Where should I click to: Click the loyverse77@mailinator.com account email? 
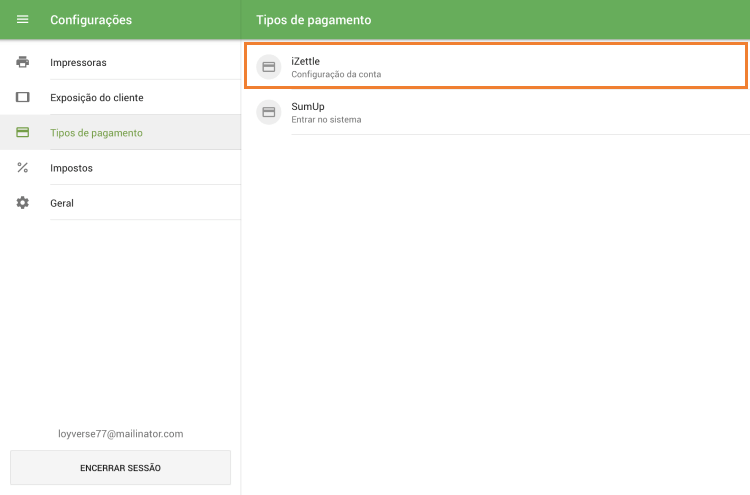[120, 434]
